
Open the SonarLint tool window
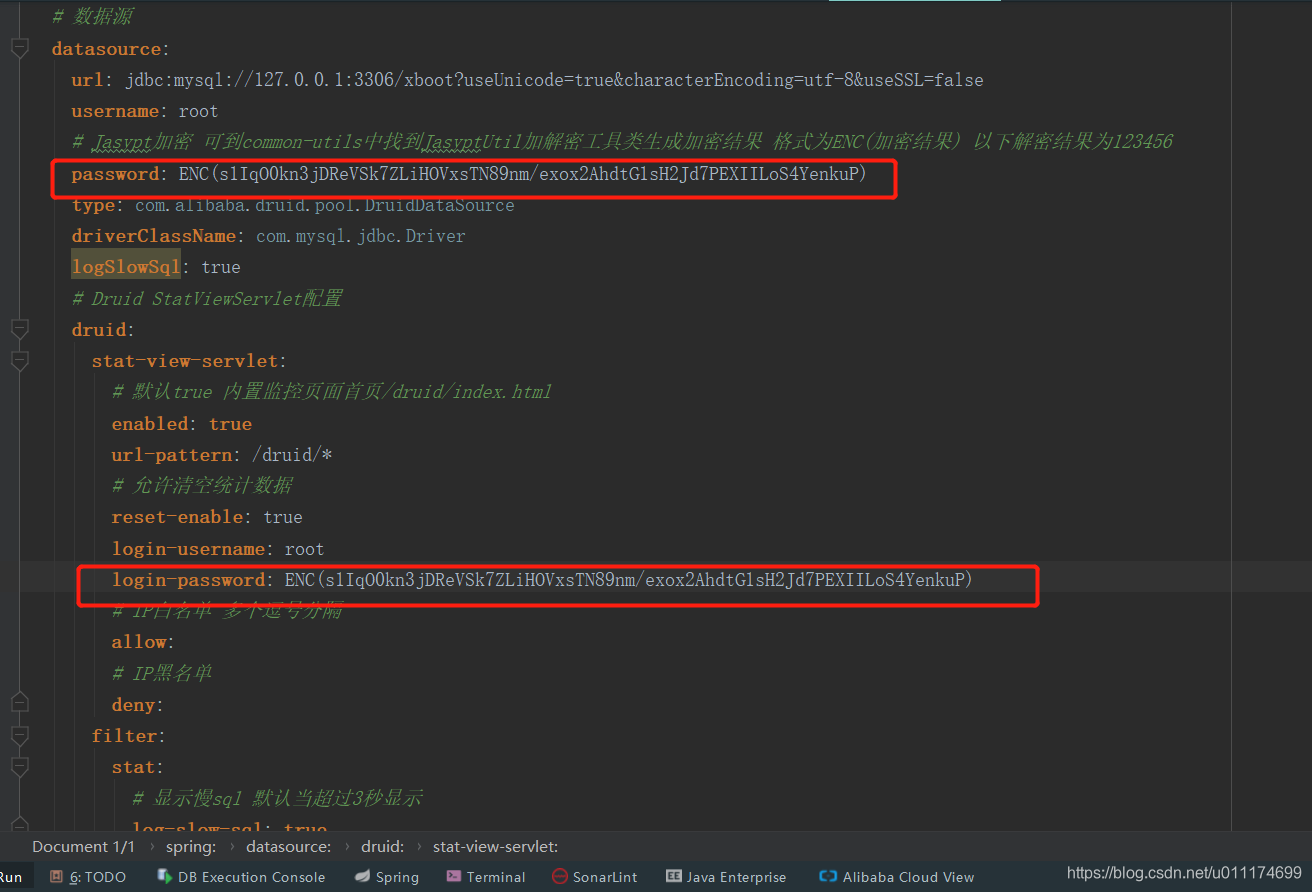point(595,877)
